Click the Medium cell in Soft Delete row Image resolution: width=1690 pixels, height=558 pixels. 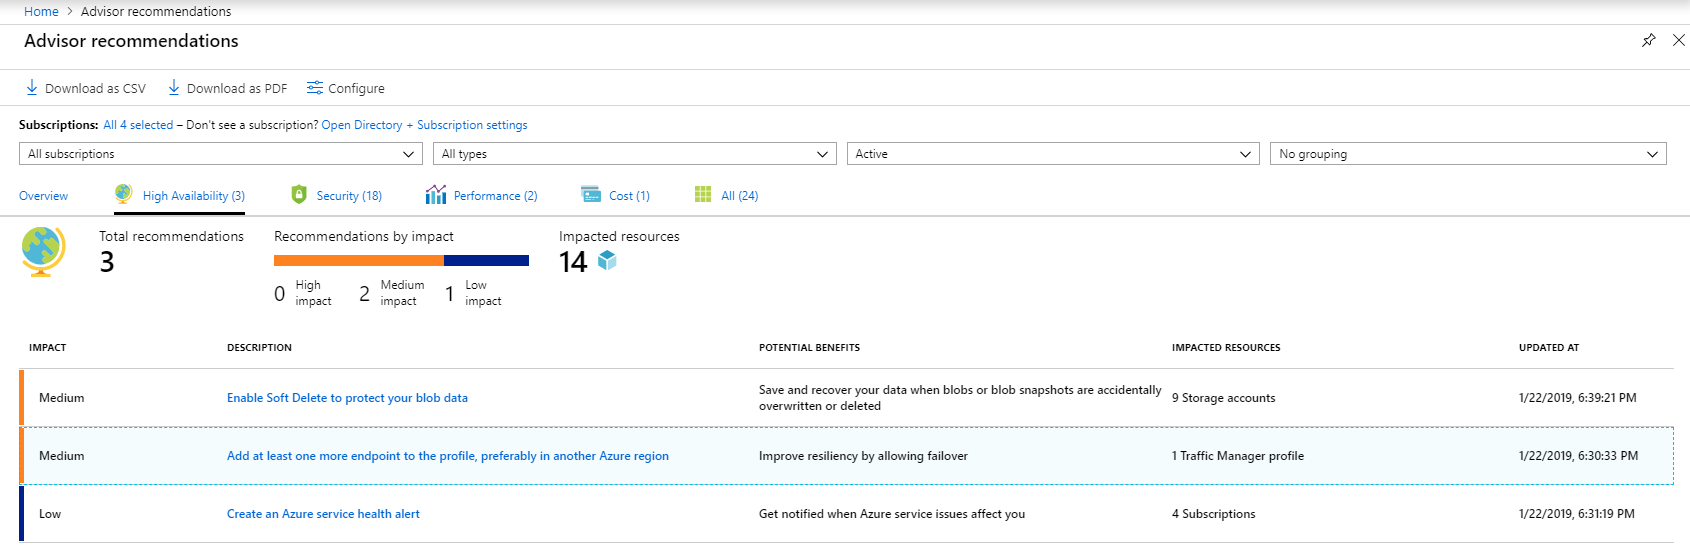click(61, 398)
